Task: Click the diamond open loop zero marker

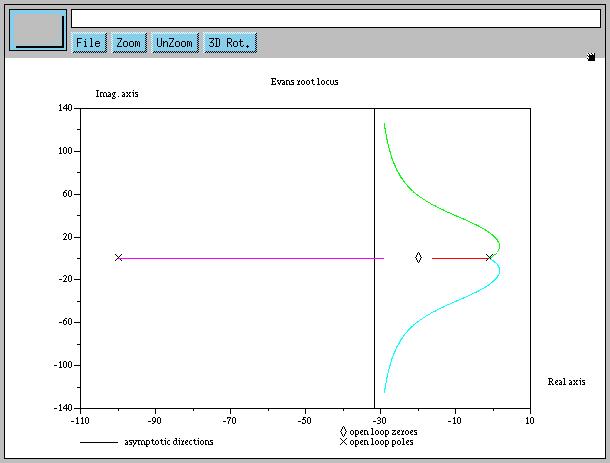Action: (418, 258)
